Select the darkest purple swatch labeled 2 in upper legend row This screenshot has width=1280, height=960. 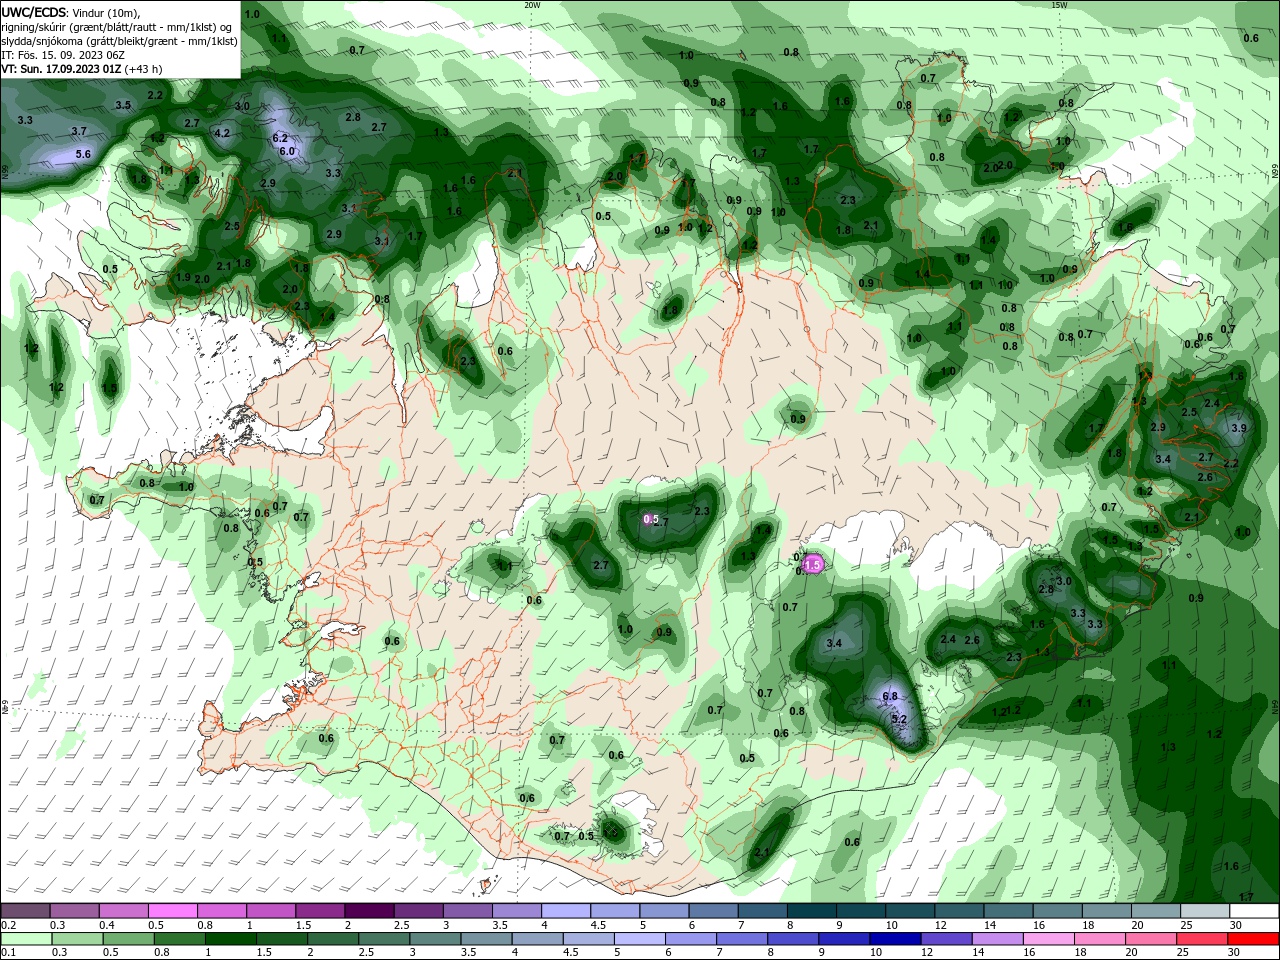pyautogui.click(x=369, y=911)
